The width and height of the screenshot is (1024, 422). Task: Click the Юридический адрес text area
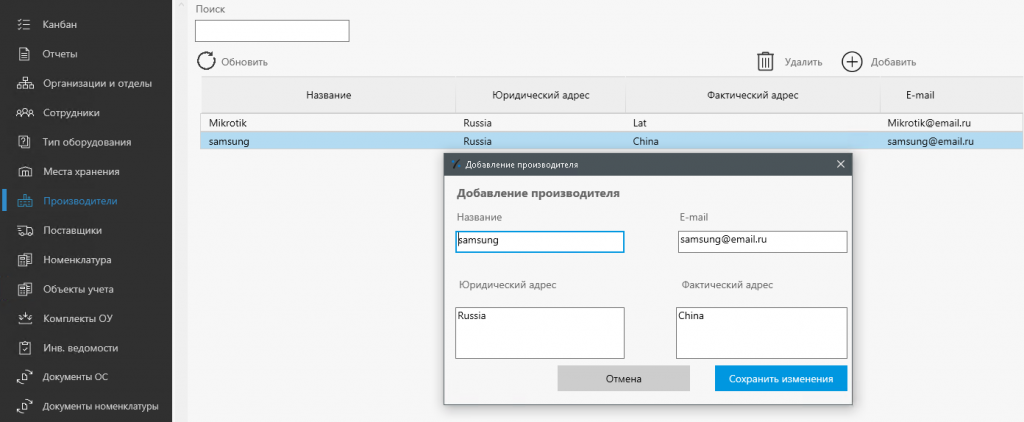coord(540,333)
